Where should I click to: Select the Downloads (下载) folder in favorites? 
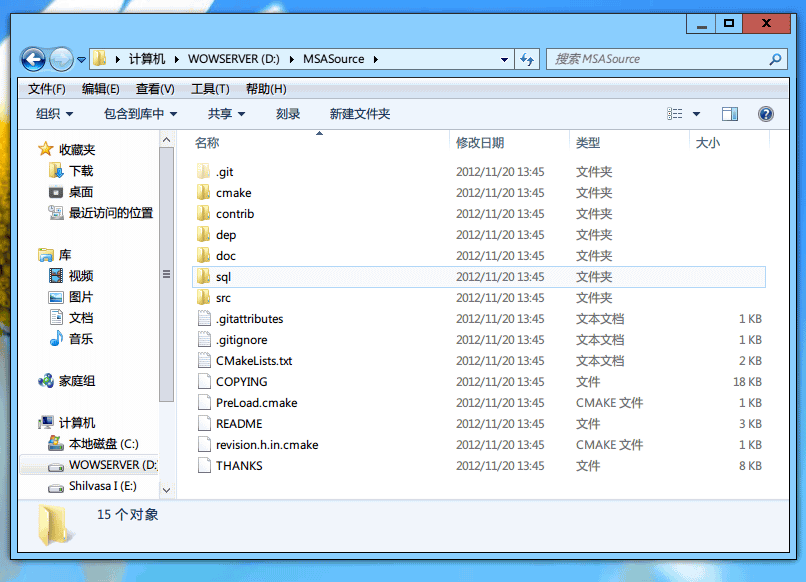click(x=80, y=171)
